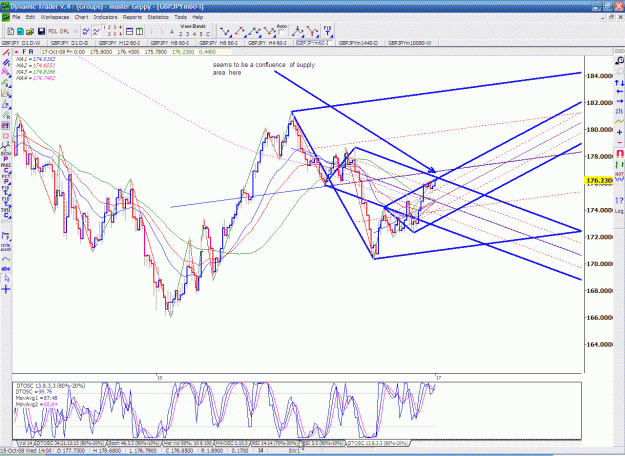Click the first blue down-swing line tool
Viewport: 625px width, 456px height.
[x=224, y=31]
